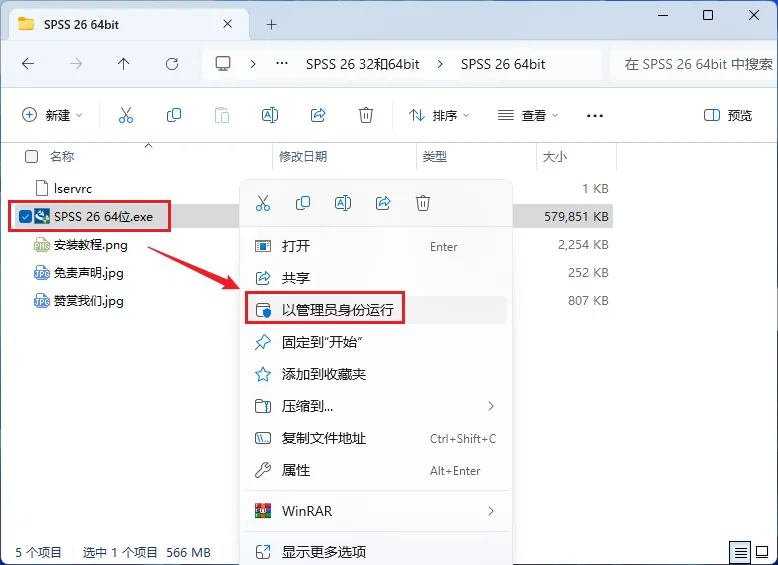778x565 pixels.
Task: Uncheck the SPSS 26 64位.exe checkbox
Action: point(25,216)
